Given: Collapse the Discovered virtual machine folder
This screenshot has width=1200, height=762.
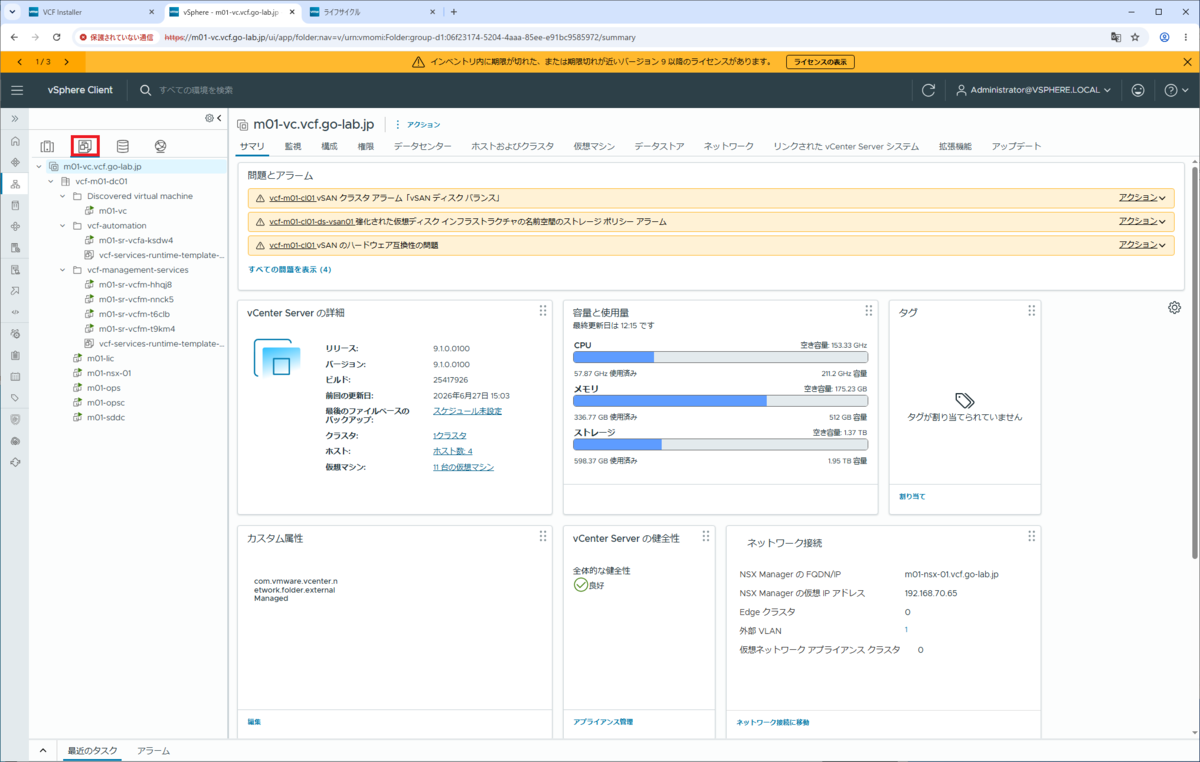Looking at the screenshot, I should (63, 196).
